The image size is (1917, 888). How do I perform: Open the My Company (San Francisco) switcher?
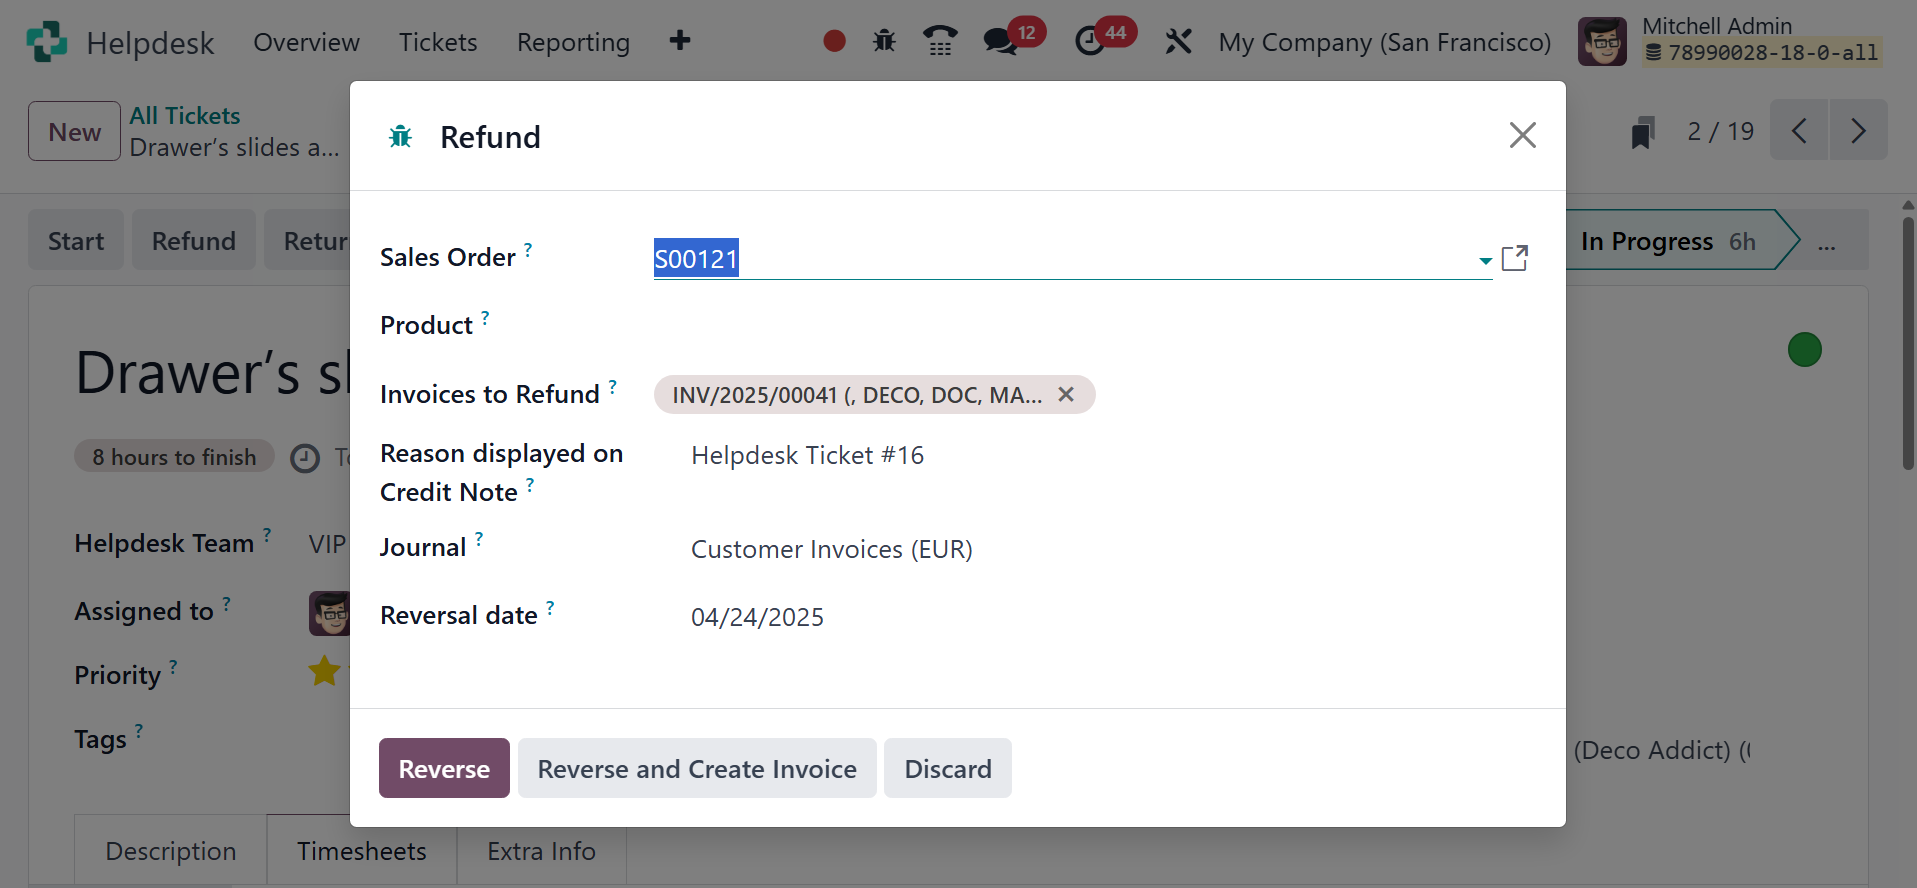click(x=1384, y=42)
